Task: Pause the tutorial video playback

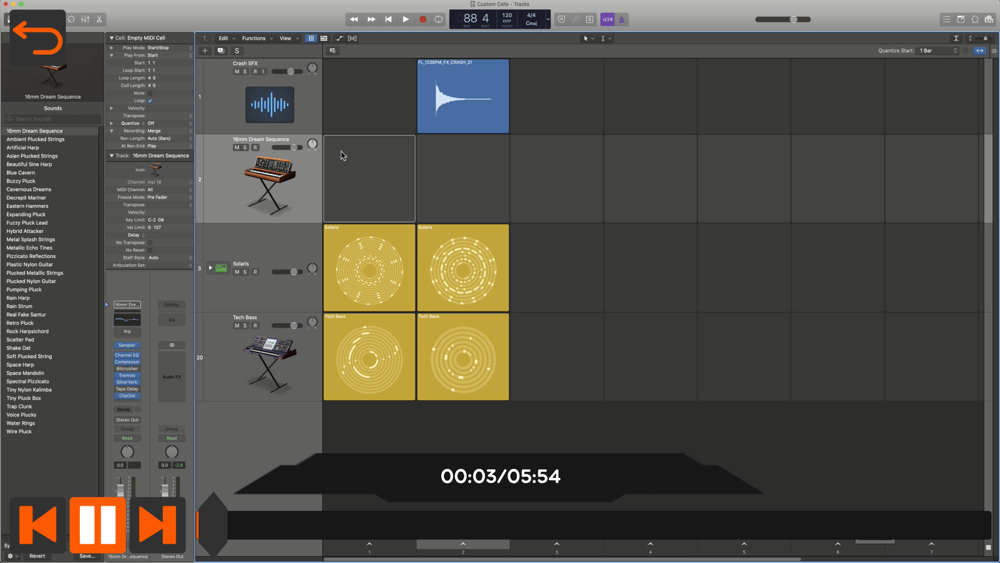Action: (x=98, y=525)
